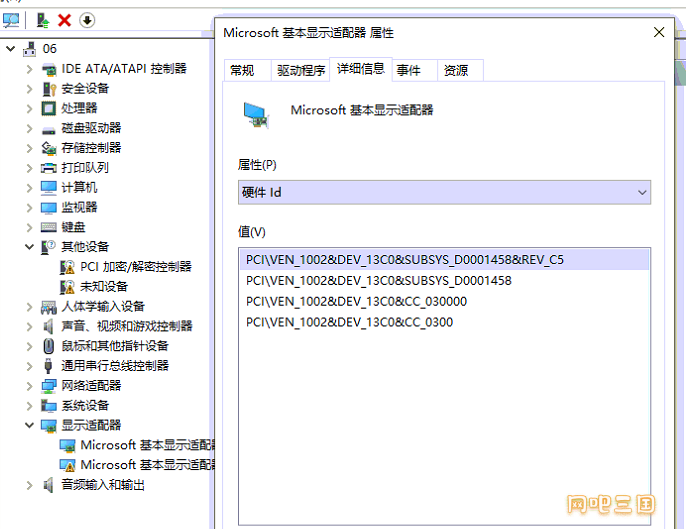This screenshot has width=686, height=529.
Task: Select the 存储控制器 tree label
Action: pos(91,148)
